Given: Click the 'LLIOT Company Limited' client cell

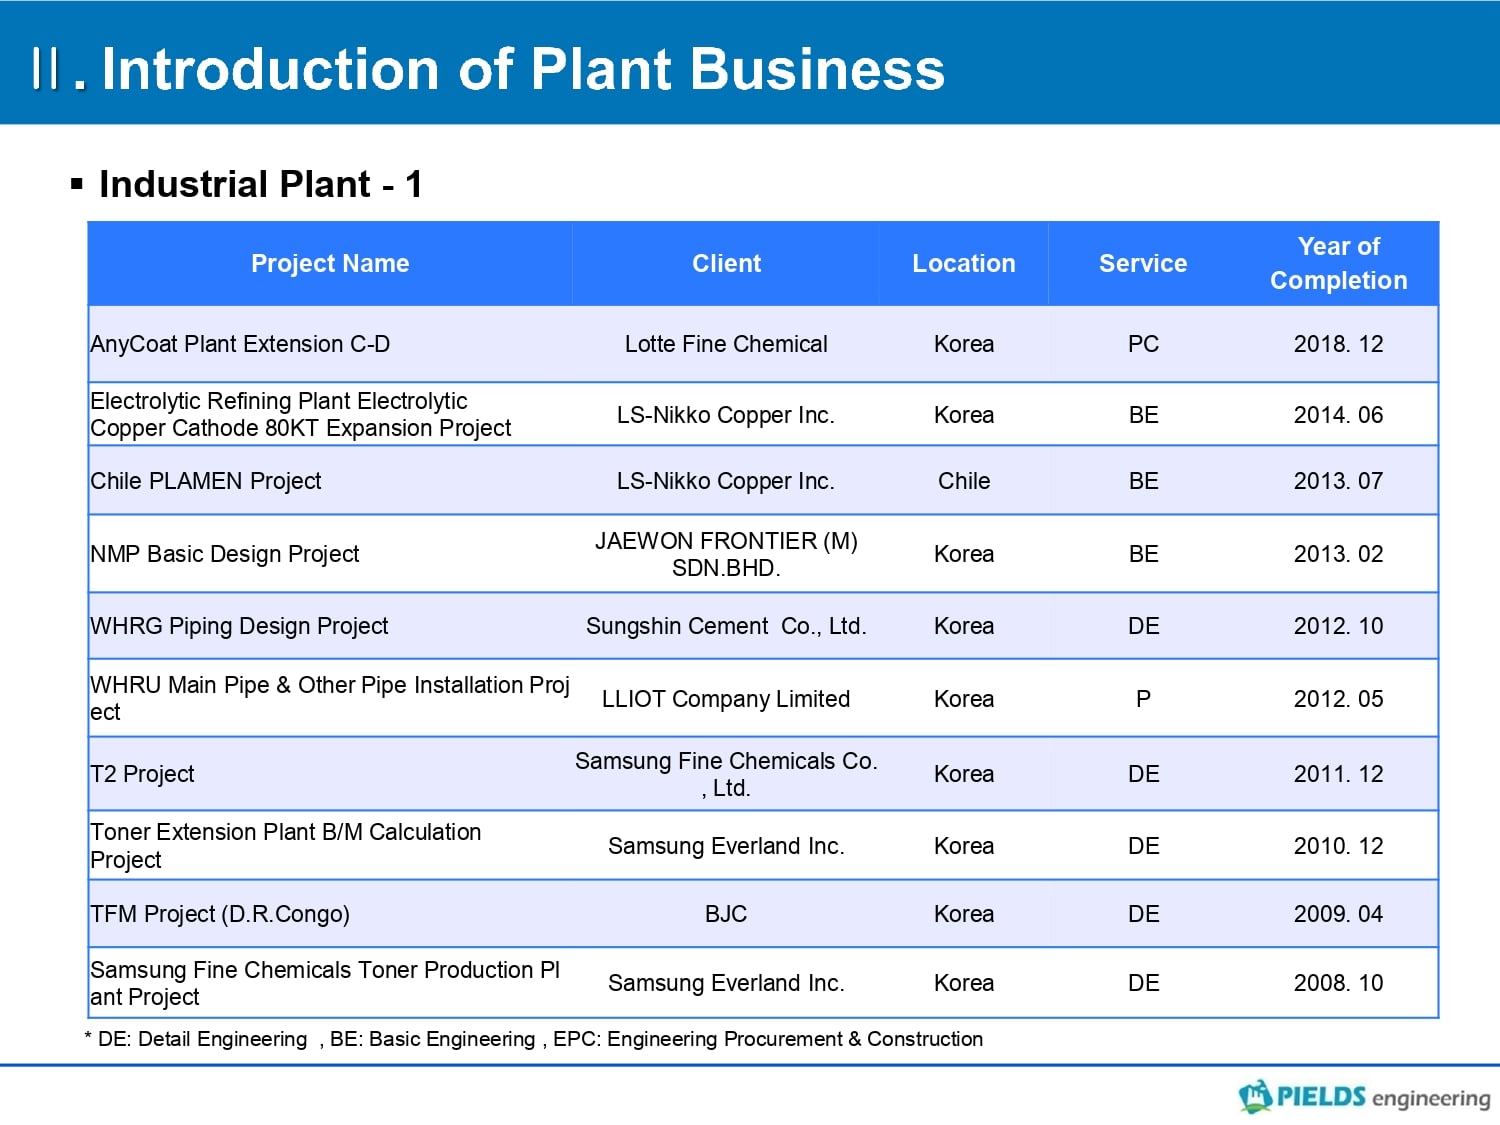Looking at the screenshot, I should [726, 699].
